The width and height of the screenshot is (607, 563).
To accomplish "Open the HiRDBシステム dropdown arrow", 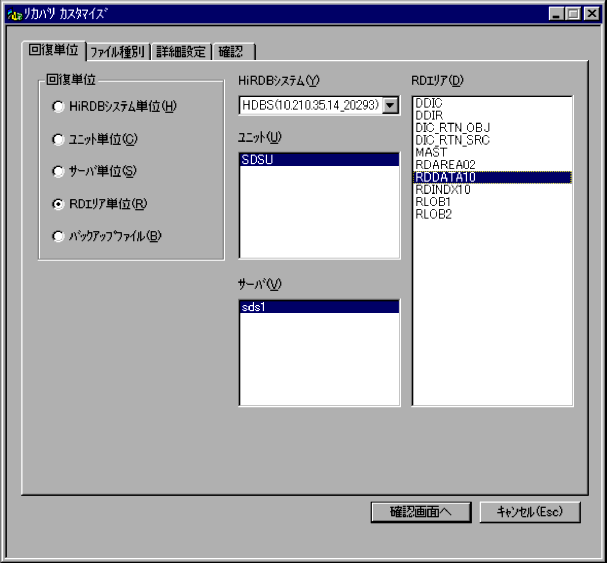I will click(x=390, y=105).
